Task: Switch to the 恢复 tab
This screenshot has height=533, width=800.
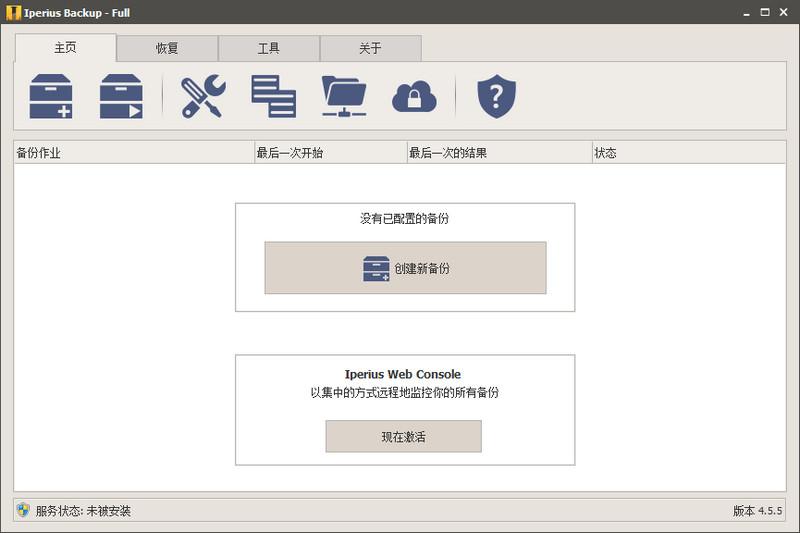Action: pyautogui.click(x=167, y=48)
